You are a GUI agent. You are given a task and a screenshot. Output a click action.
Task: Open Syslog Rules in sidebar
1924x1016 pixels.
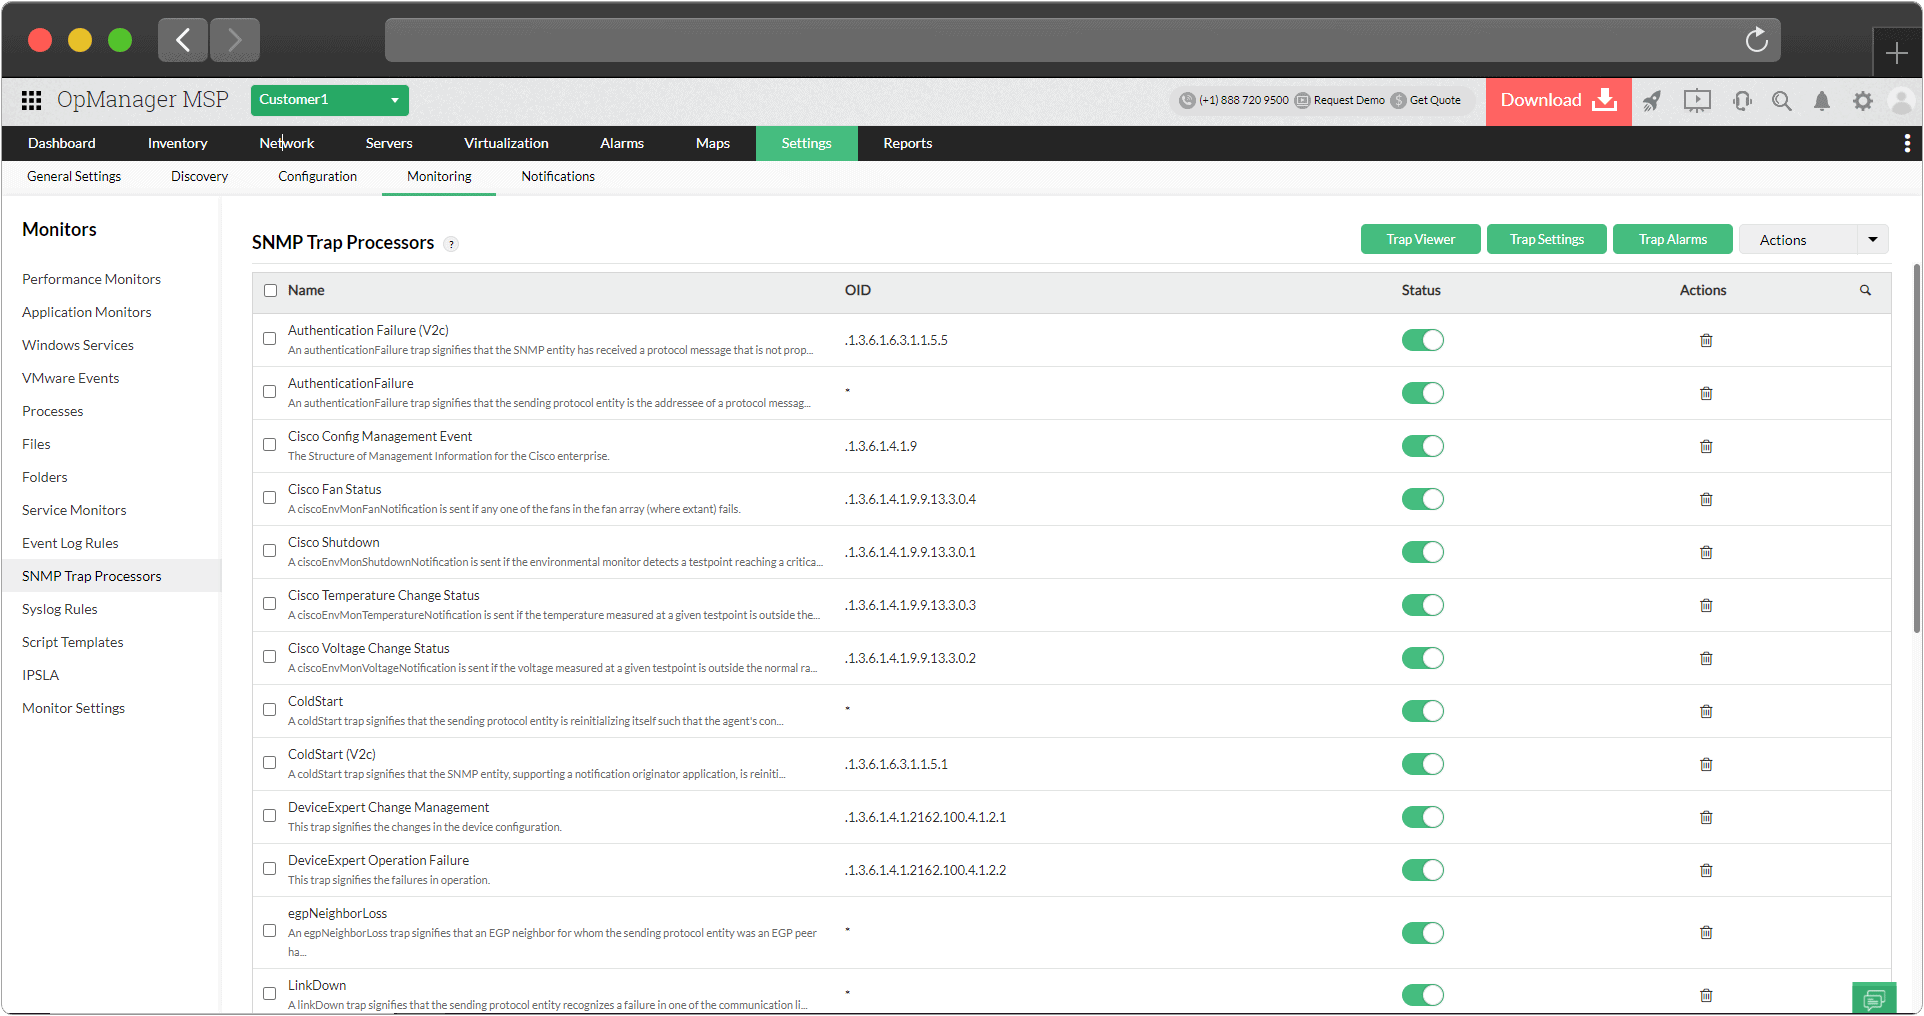pyautogui.click(x=60, y=610)
